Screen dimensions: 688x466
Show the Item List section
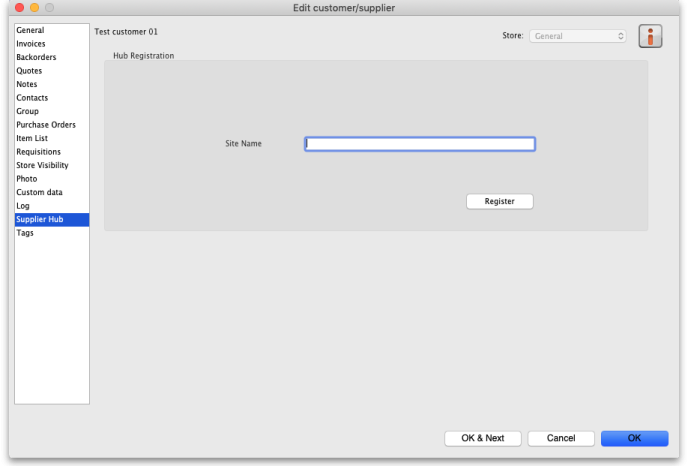click(x=32, y=139)
